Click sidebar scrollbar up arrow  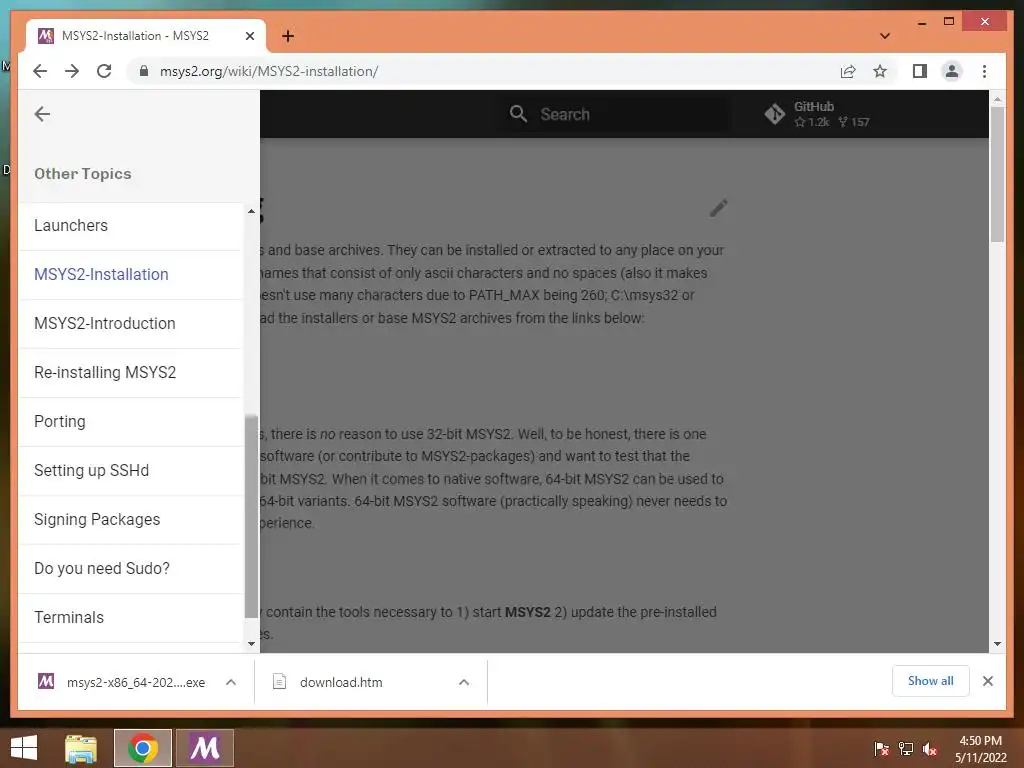pyautogui.click(x=251, y=211)
